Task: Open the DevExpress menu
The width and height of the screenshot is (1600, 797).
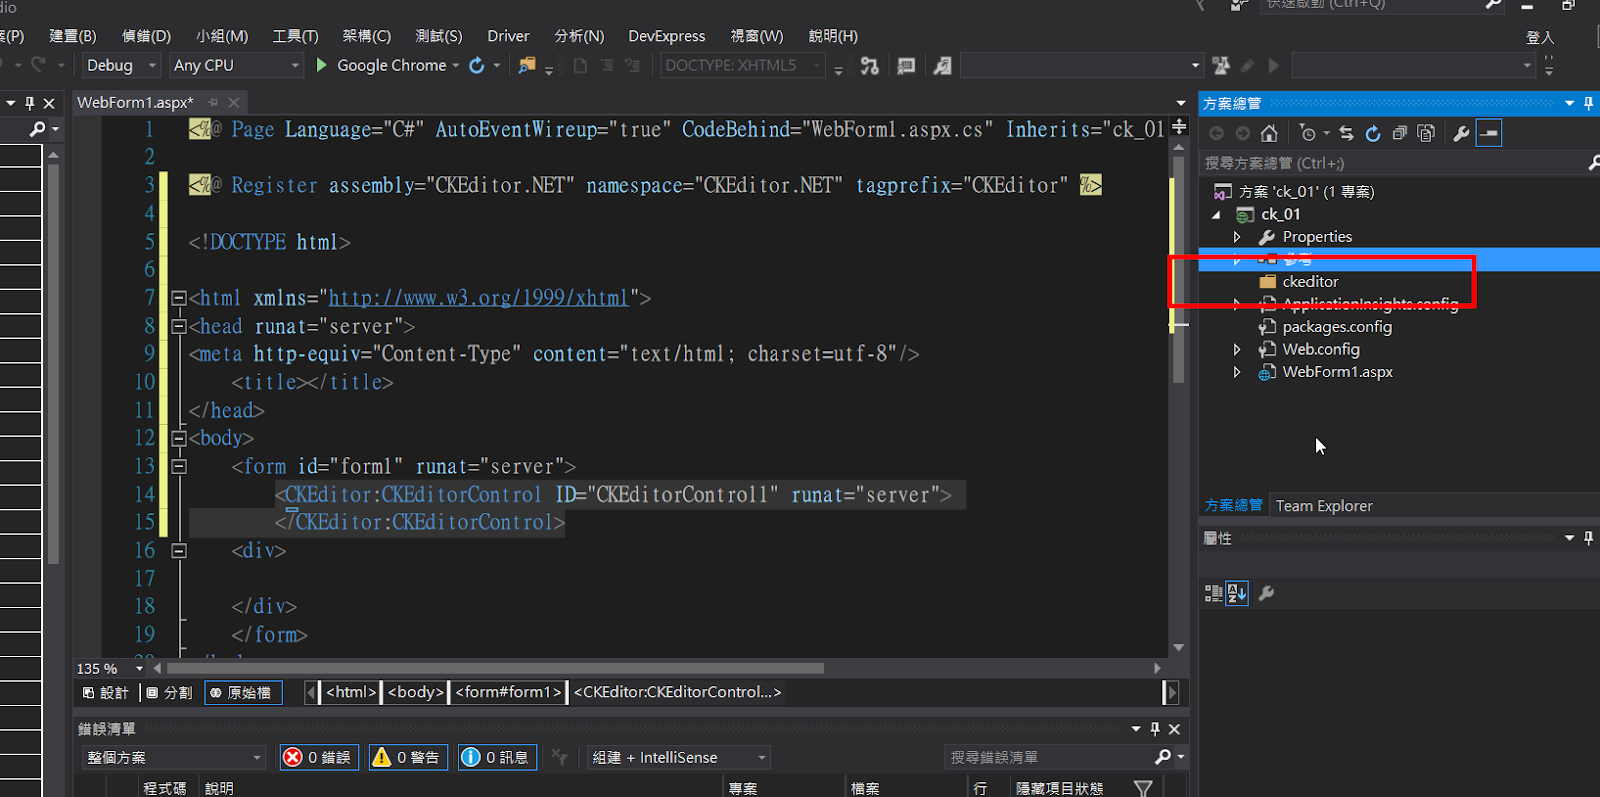Action: click(x=667, y=36)
